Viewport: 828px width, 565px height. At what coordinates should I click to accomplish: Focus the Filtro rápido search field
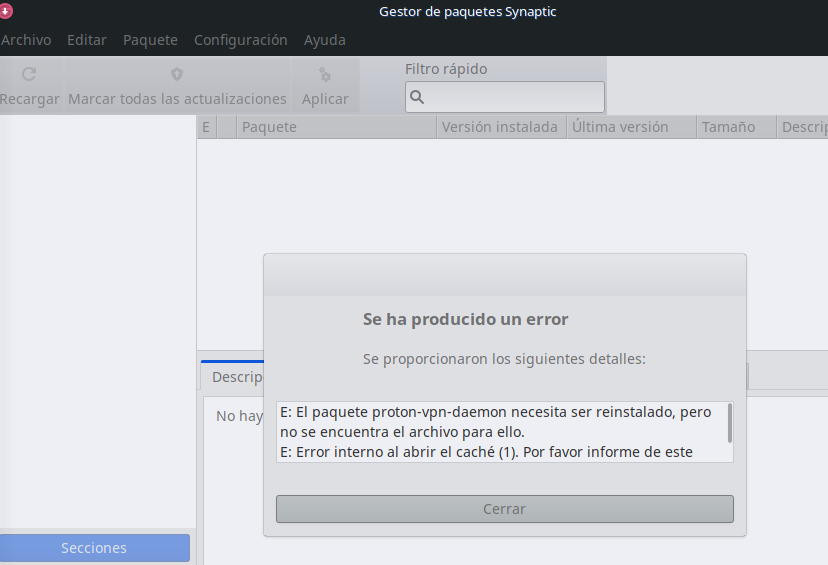point(505,97)
